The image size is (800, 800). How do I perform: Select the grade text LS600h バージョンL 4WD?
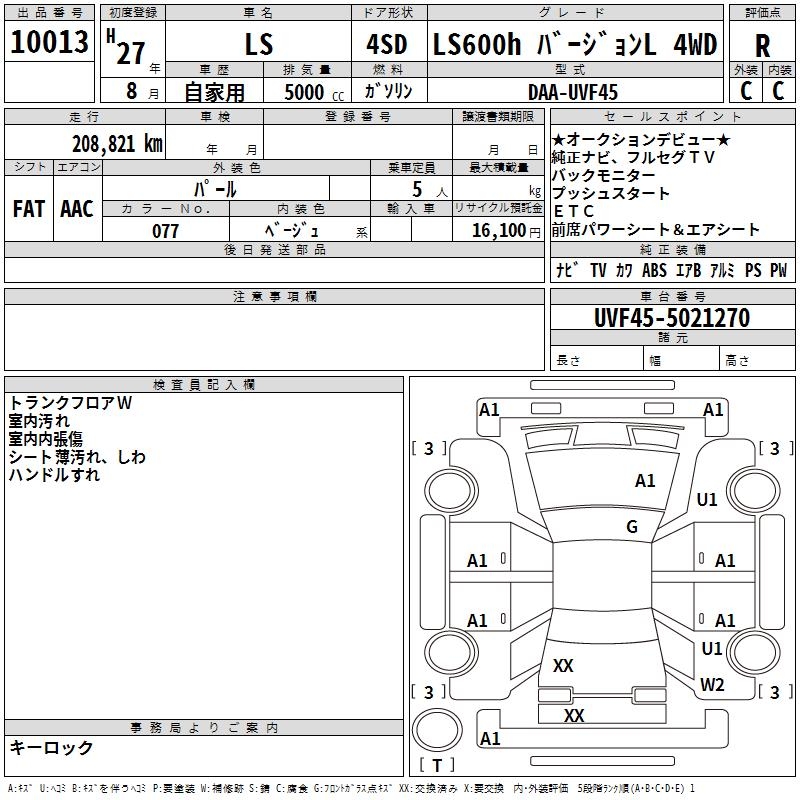(574, 45)
